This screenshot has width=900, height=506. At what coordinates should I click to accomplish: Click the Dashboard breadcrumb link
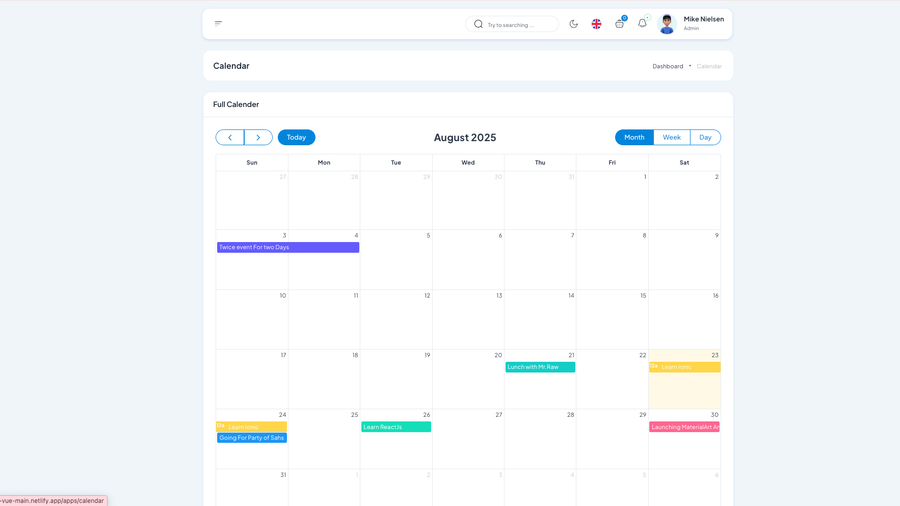pos(668,66)
